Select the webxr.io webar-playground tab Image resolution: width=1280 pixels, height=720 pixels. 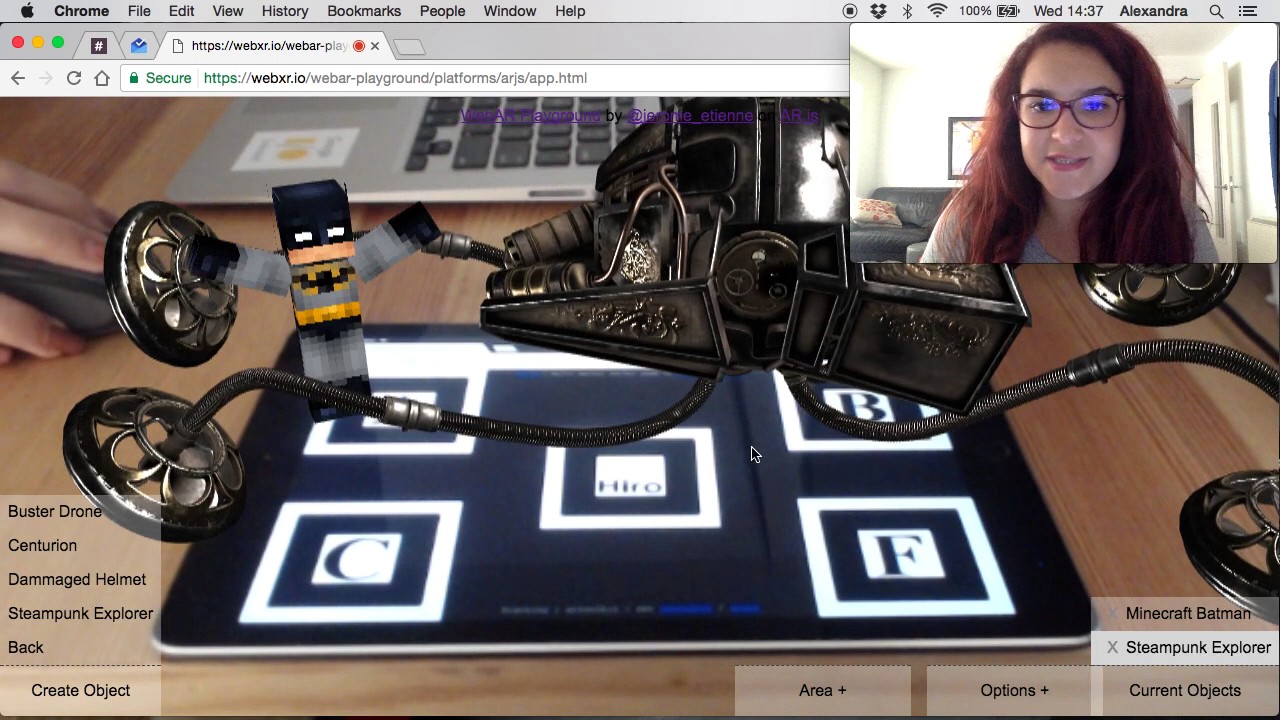click(268, 46)
